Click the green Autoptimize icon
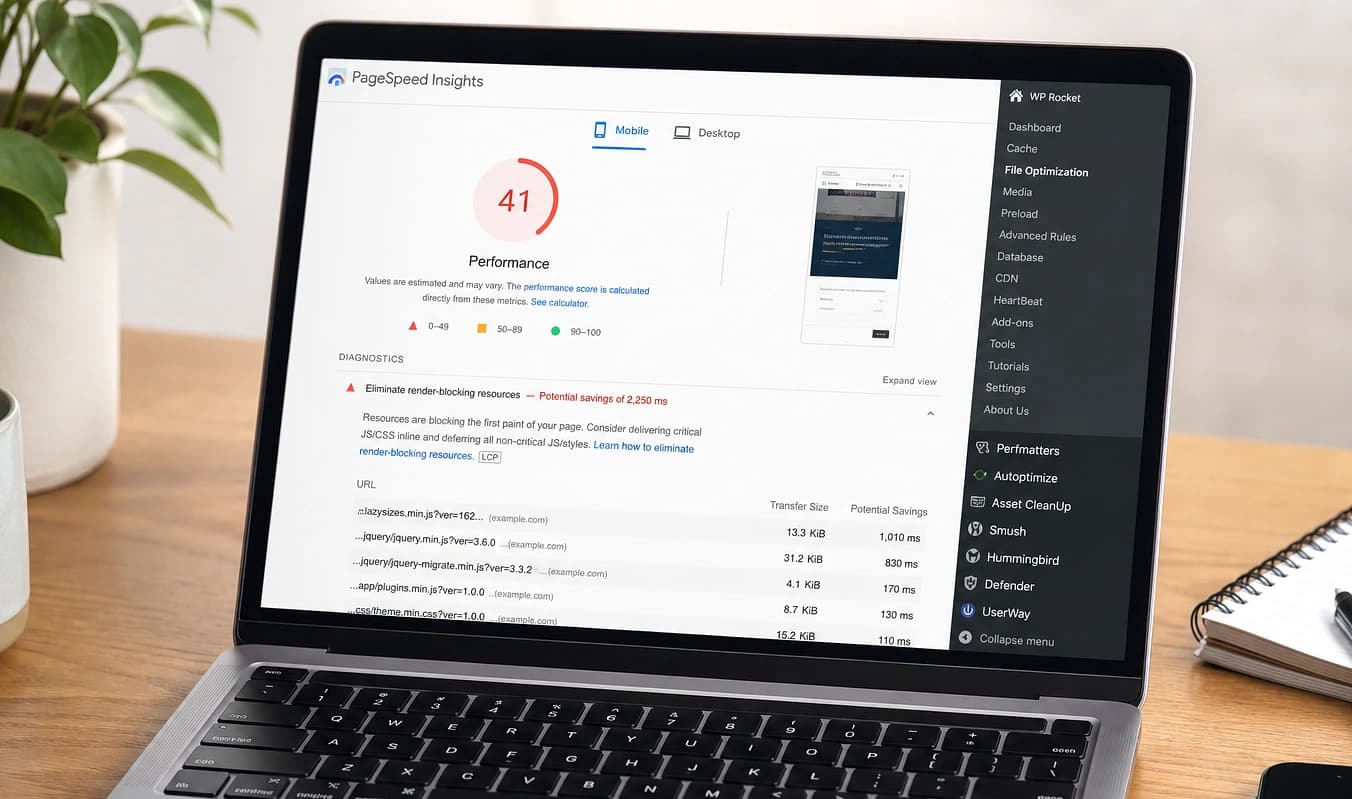This screenshot has height=799, width=1352. 980,476
